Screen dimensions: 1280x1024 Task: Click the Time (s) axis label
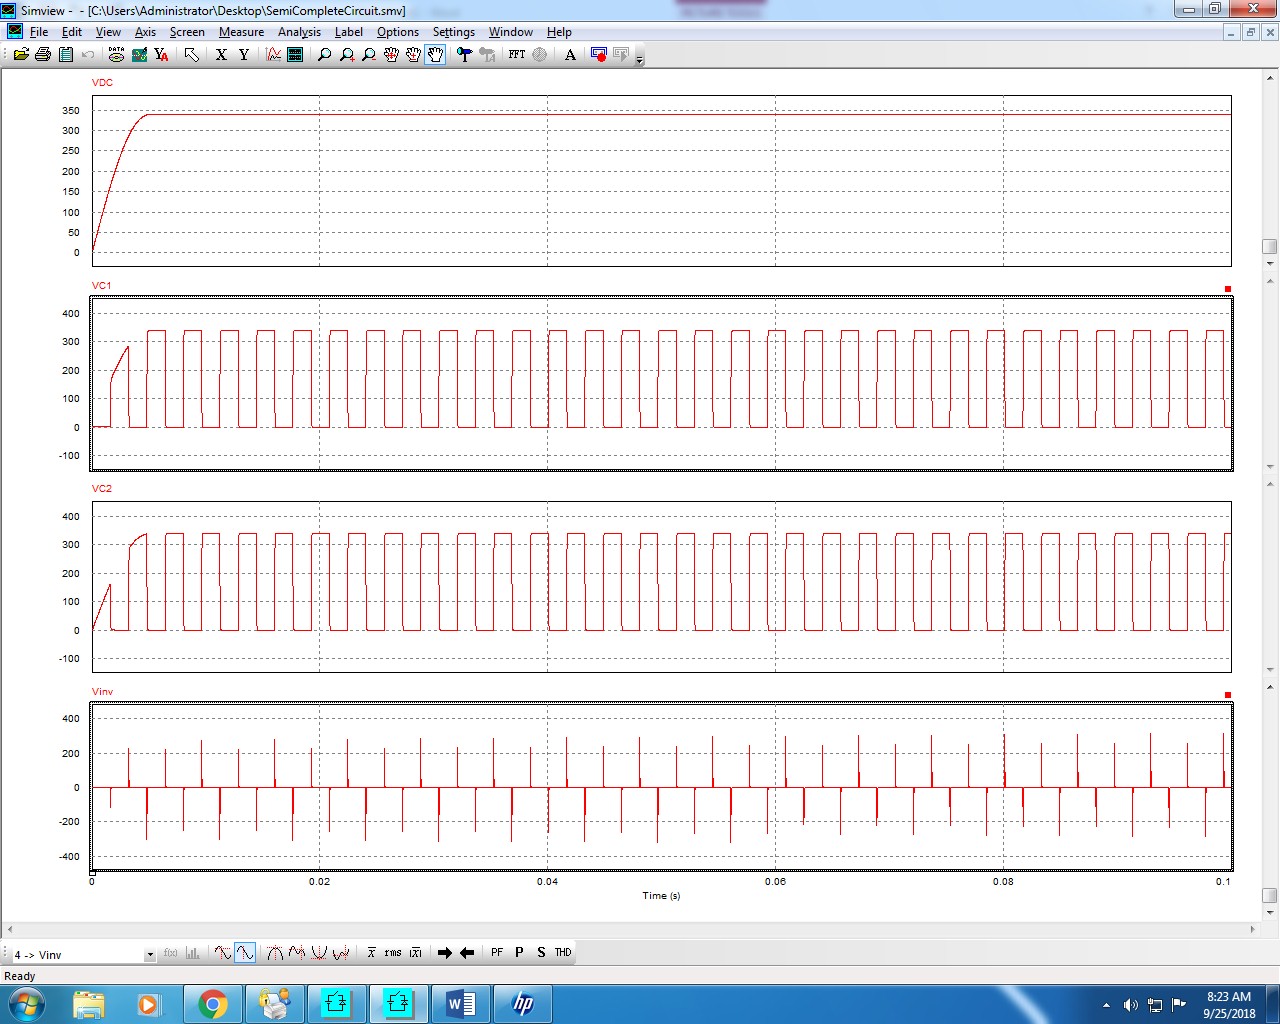(x=661, y=895)
